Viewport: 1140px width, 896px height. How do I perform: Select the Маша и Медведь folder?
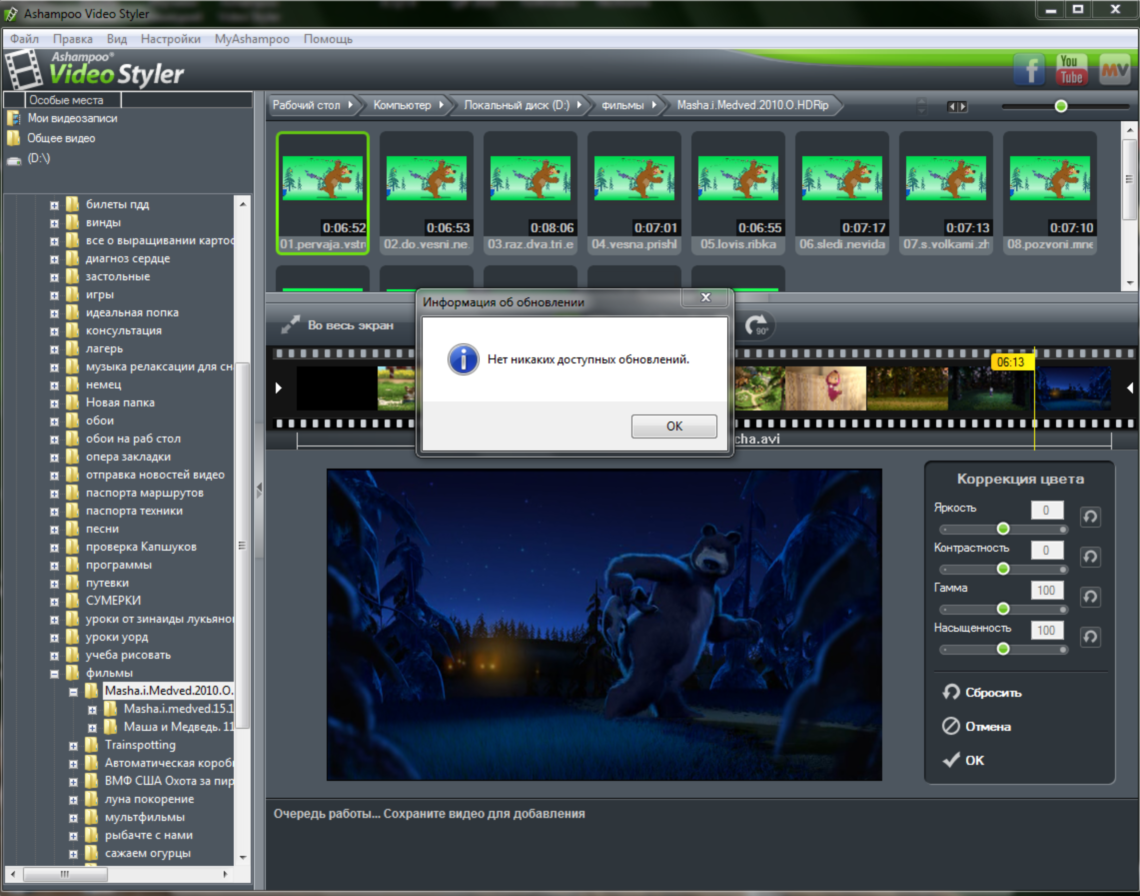[178, 727]
